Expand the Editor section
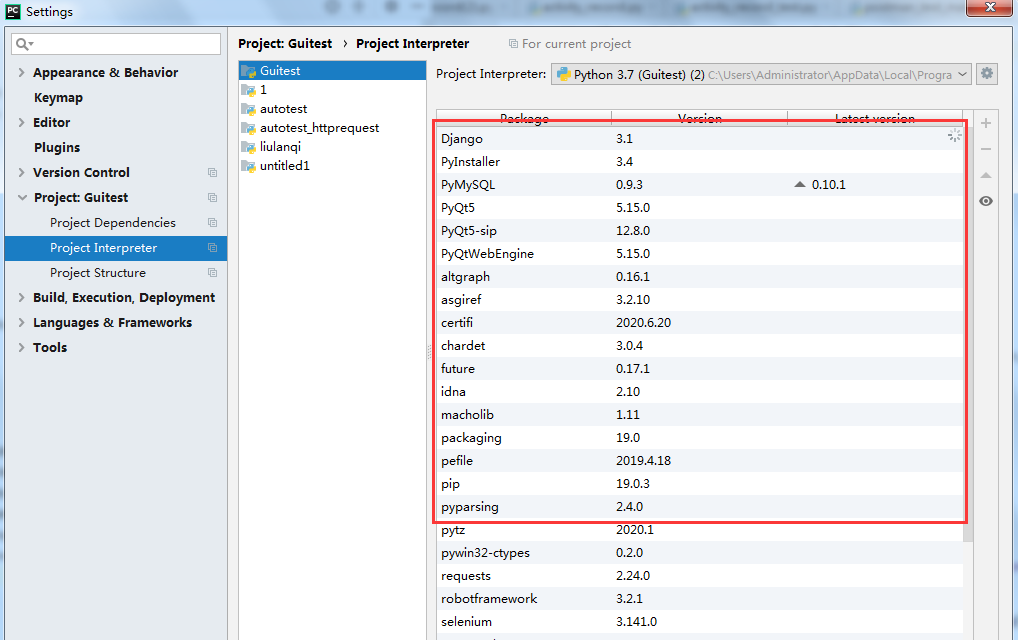This screenshot has width=1018, height=640. click(21, 122)
